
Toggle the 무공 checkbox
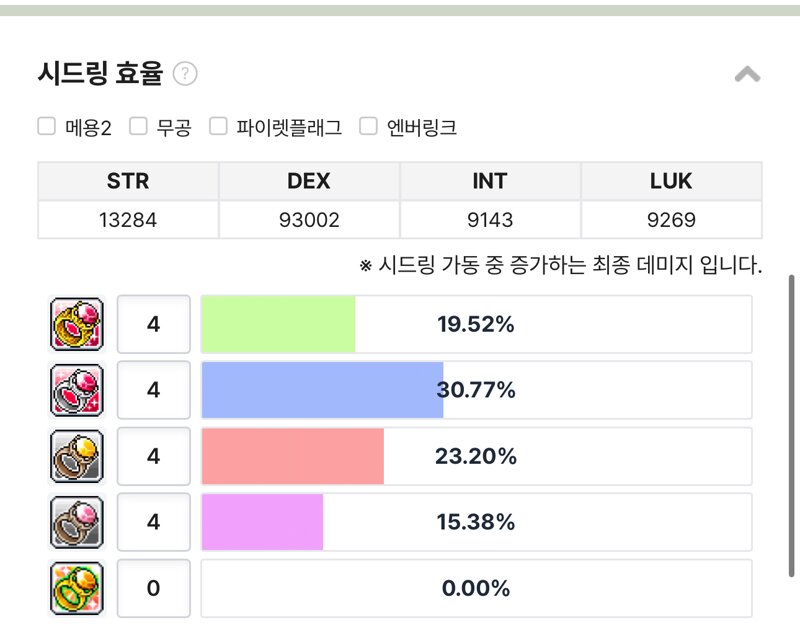(138, 126)
